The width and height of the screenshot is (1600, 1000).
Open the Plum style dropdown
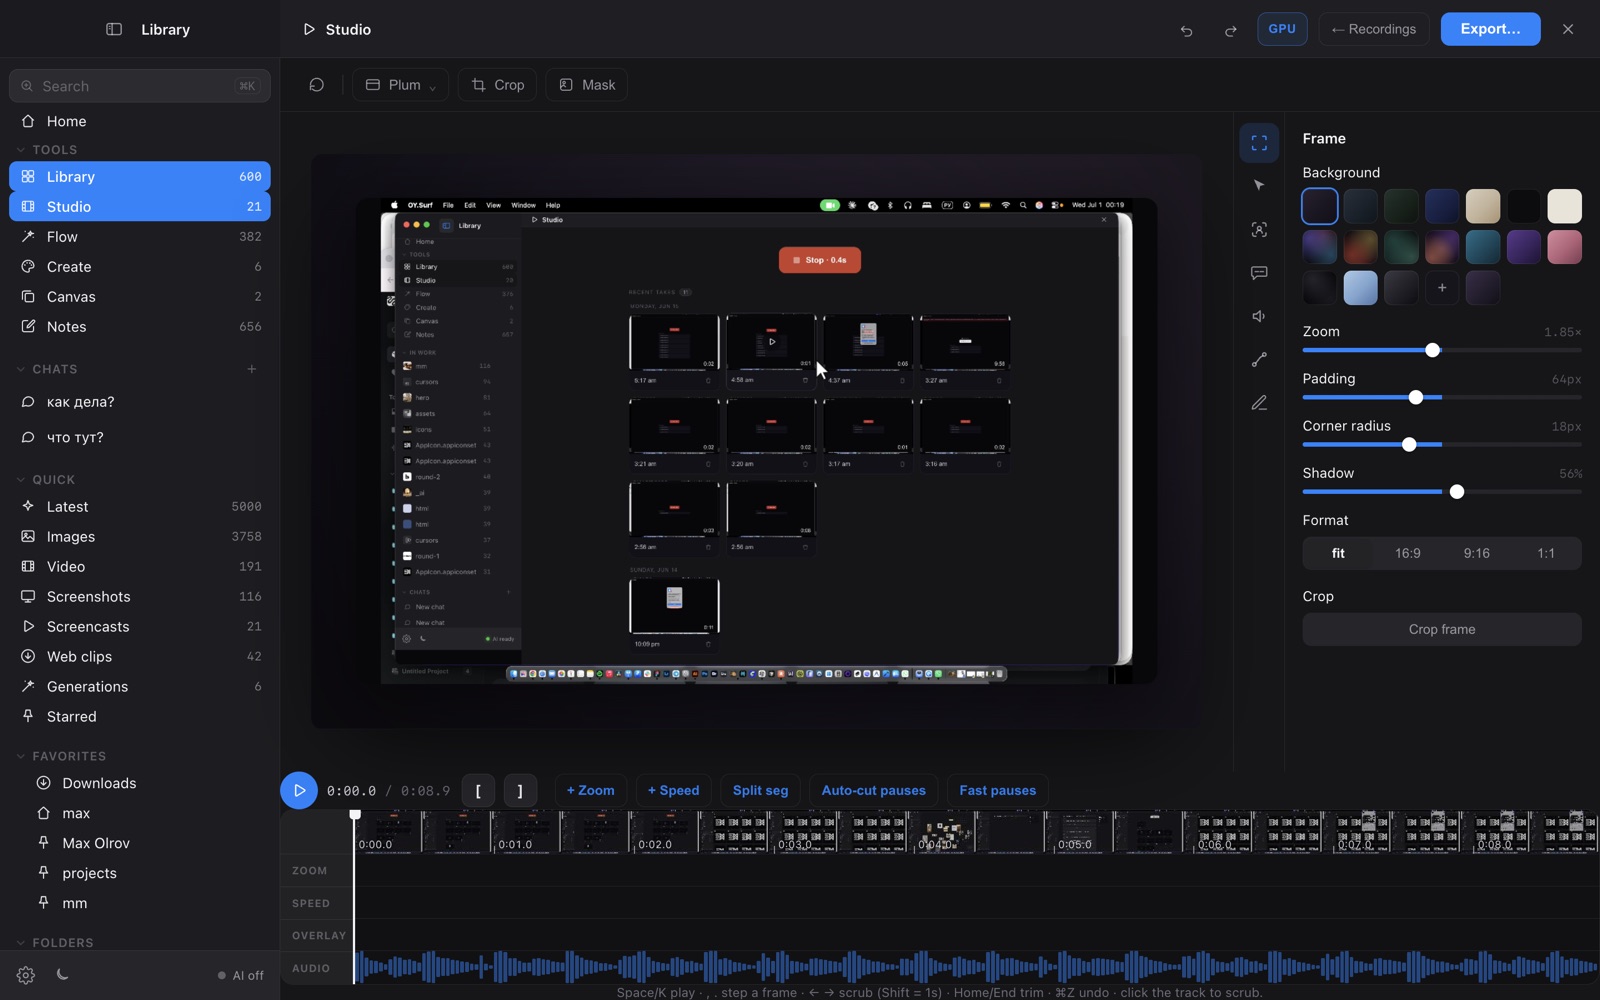coord(400,85)
